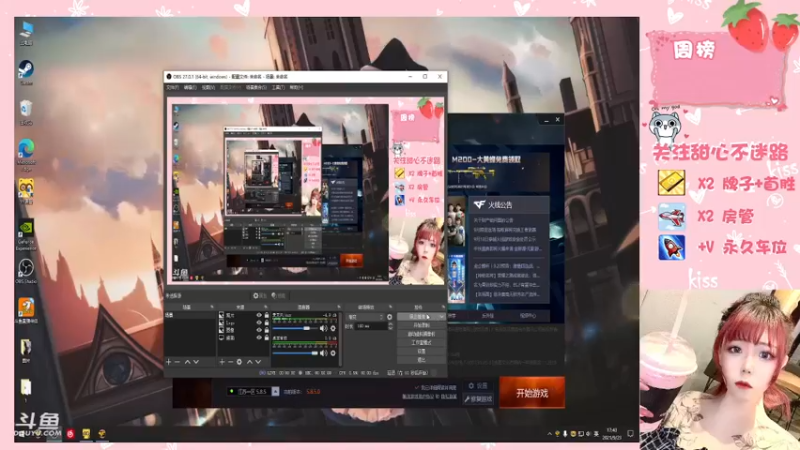Image resolution: width=800 pixels, height=450 pixels.
Task: Click Start Recording in OBS Controls
Action: (x=421, y=325)
